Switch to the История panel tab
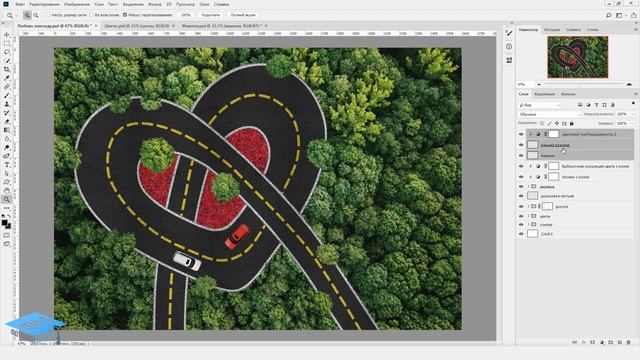This screenshot has height=360, width=640. tap(551, 30)
